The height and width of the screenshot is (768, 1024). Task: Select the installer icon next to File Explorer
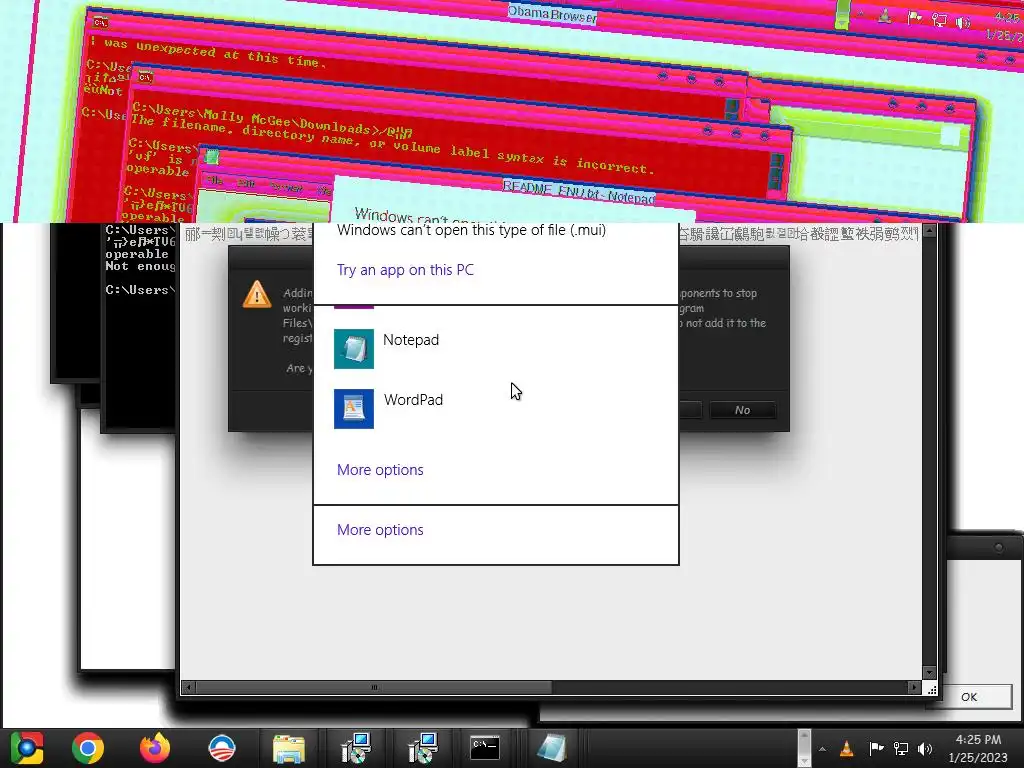point(357,748)
